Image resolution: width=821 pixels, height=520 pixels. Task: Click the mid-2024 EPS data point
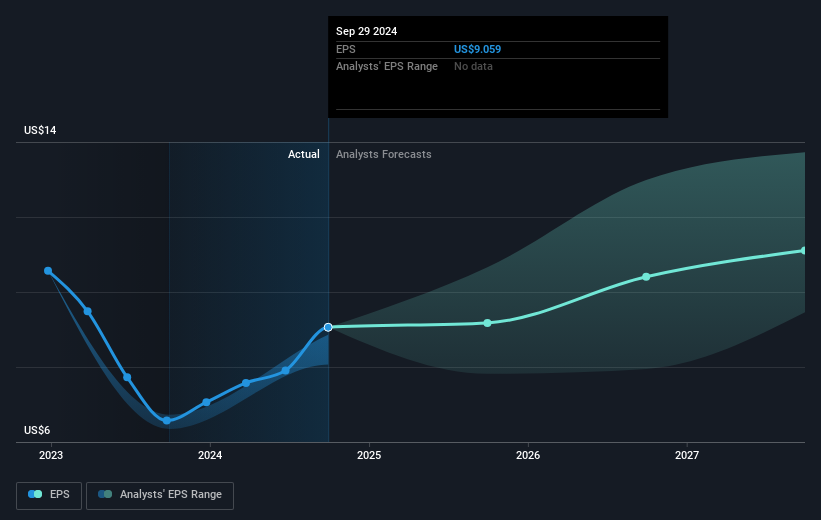click(285, 371)
